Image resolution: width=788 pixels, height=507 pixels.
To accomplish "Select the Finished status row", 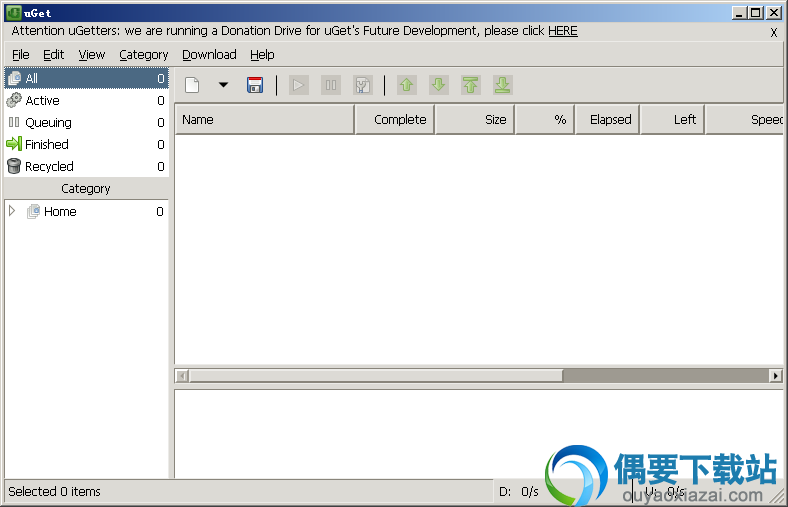I will tap(86, 145).
